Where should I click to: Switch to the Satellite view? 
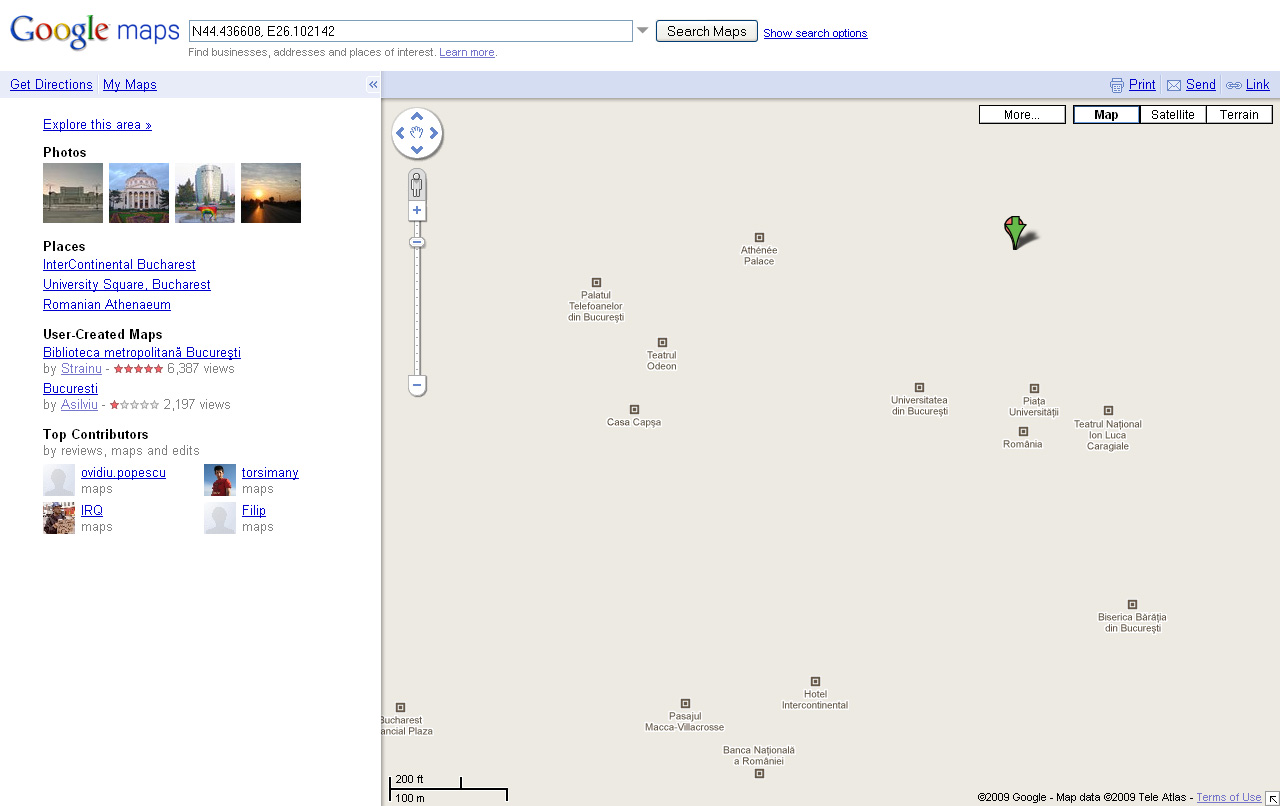1173,114
